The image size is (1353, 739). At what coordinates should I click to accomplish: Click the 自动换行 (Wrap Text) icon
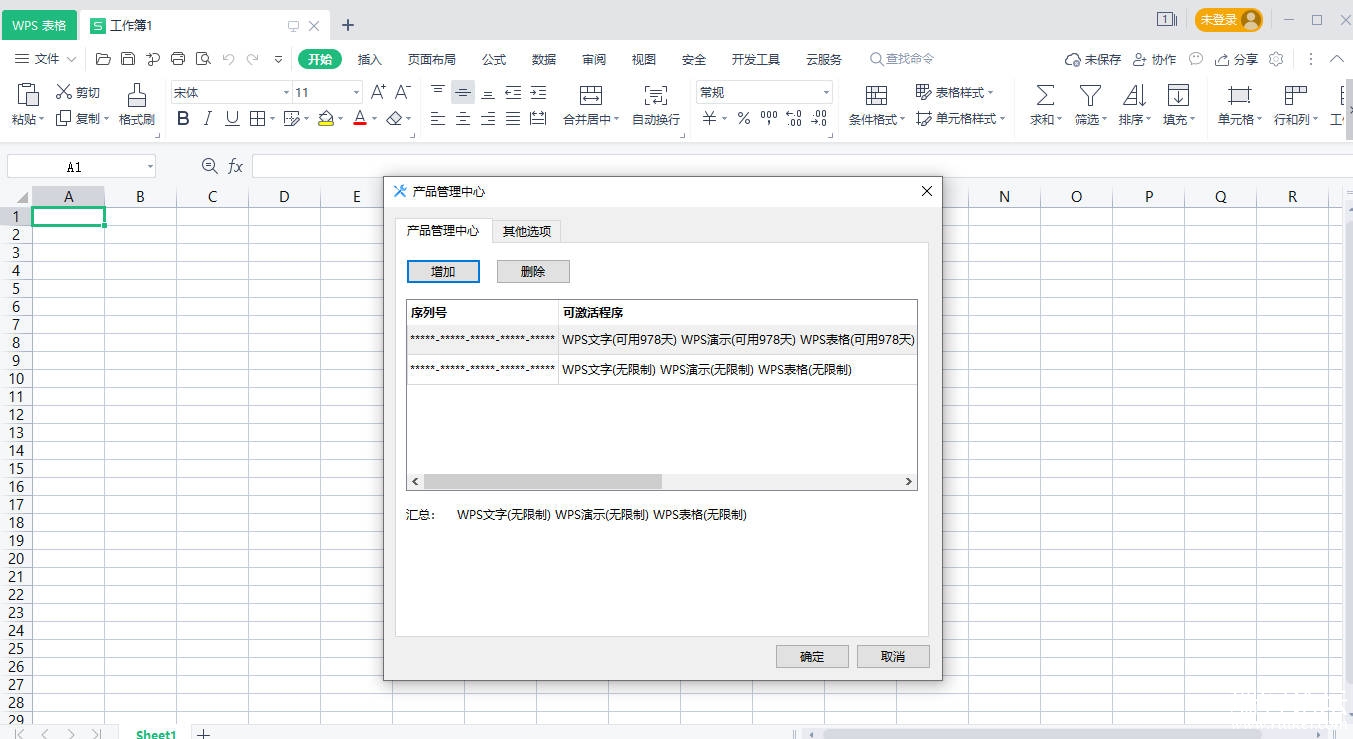point(656,95)
